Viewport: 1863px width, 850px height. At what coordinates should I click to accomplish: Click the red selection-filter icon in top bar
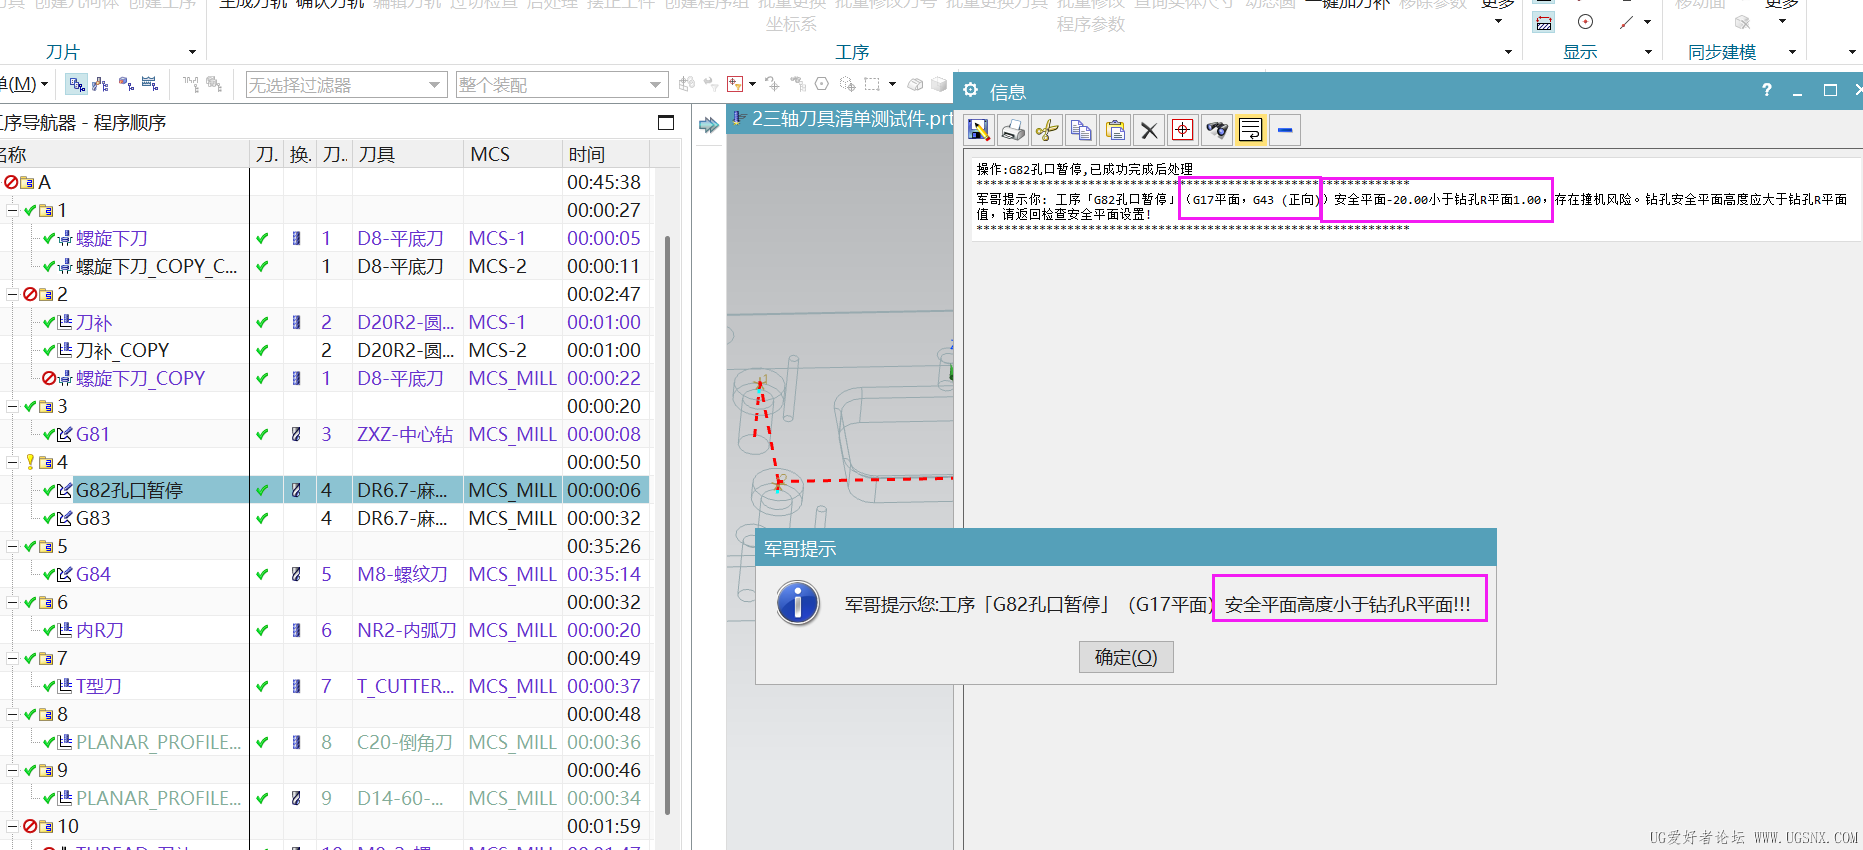coord(735,84)
